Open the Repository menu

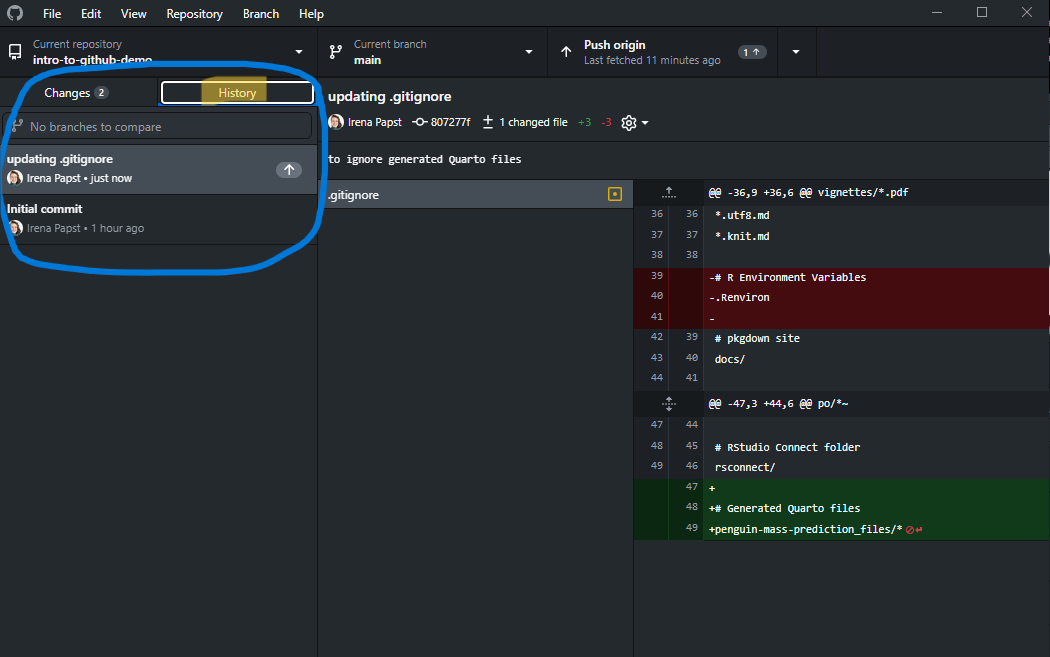(194, 14)
